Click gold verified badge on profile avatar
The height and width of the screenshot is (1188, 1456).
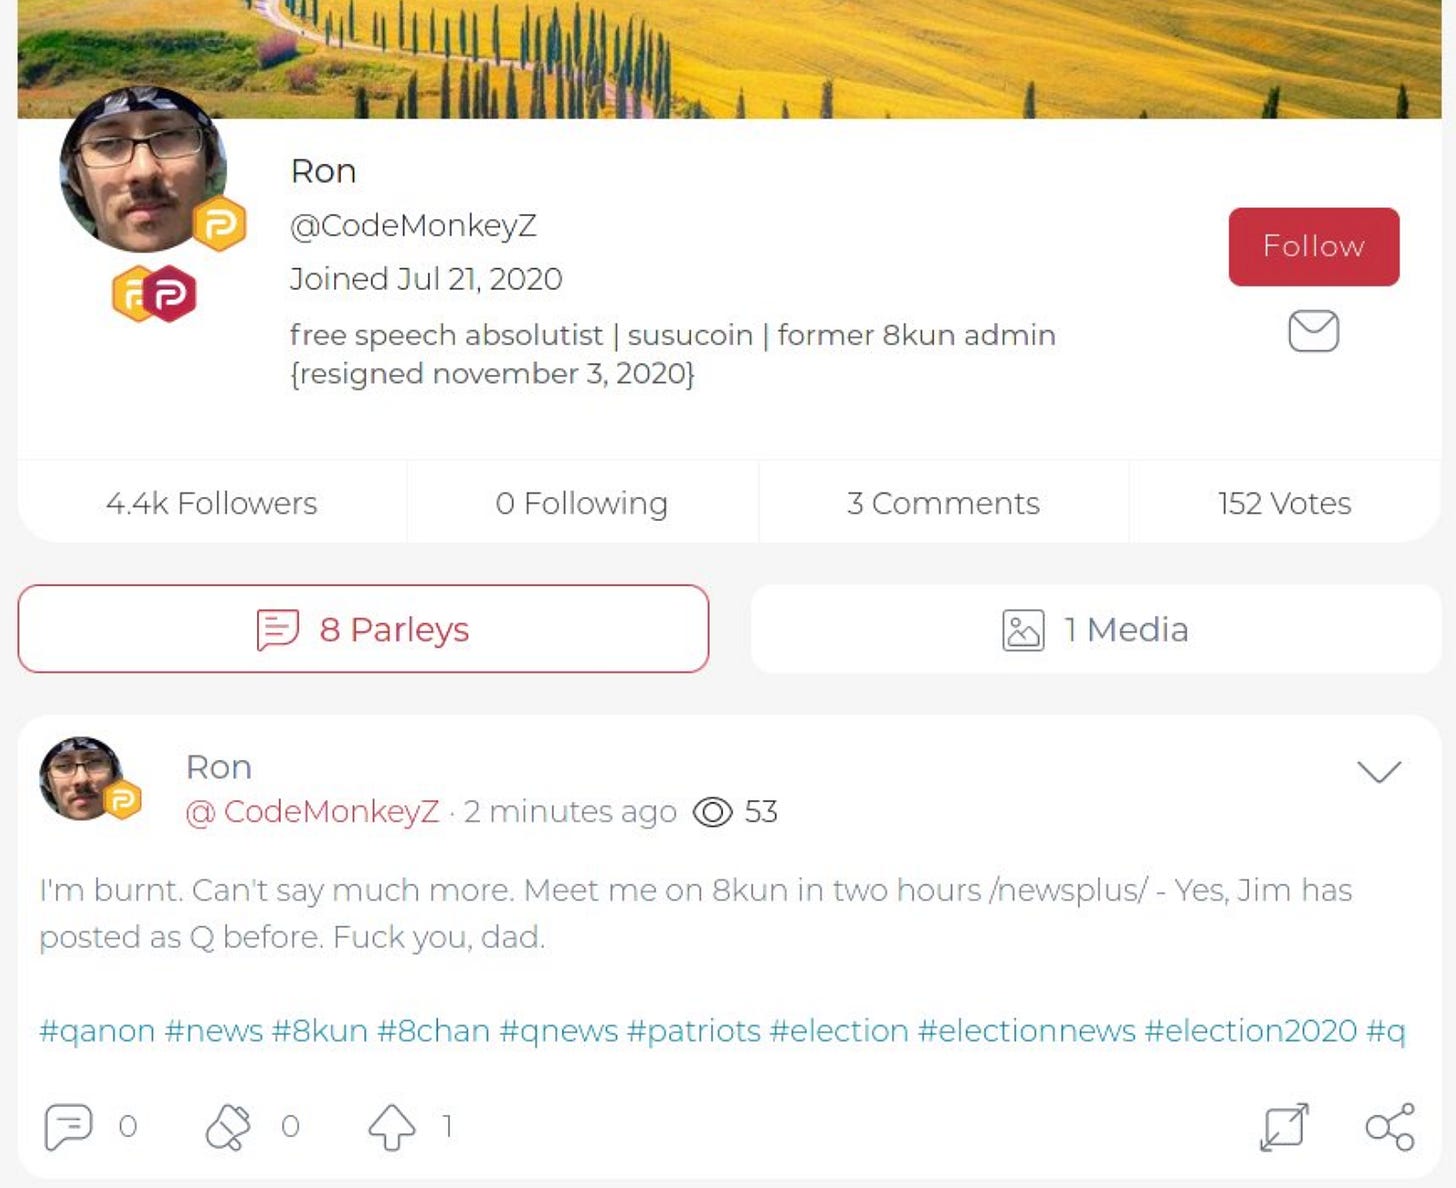219,224
